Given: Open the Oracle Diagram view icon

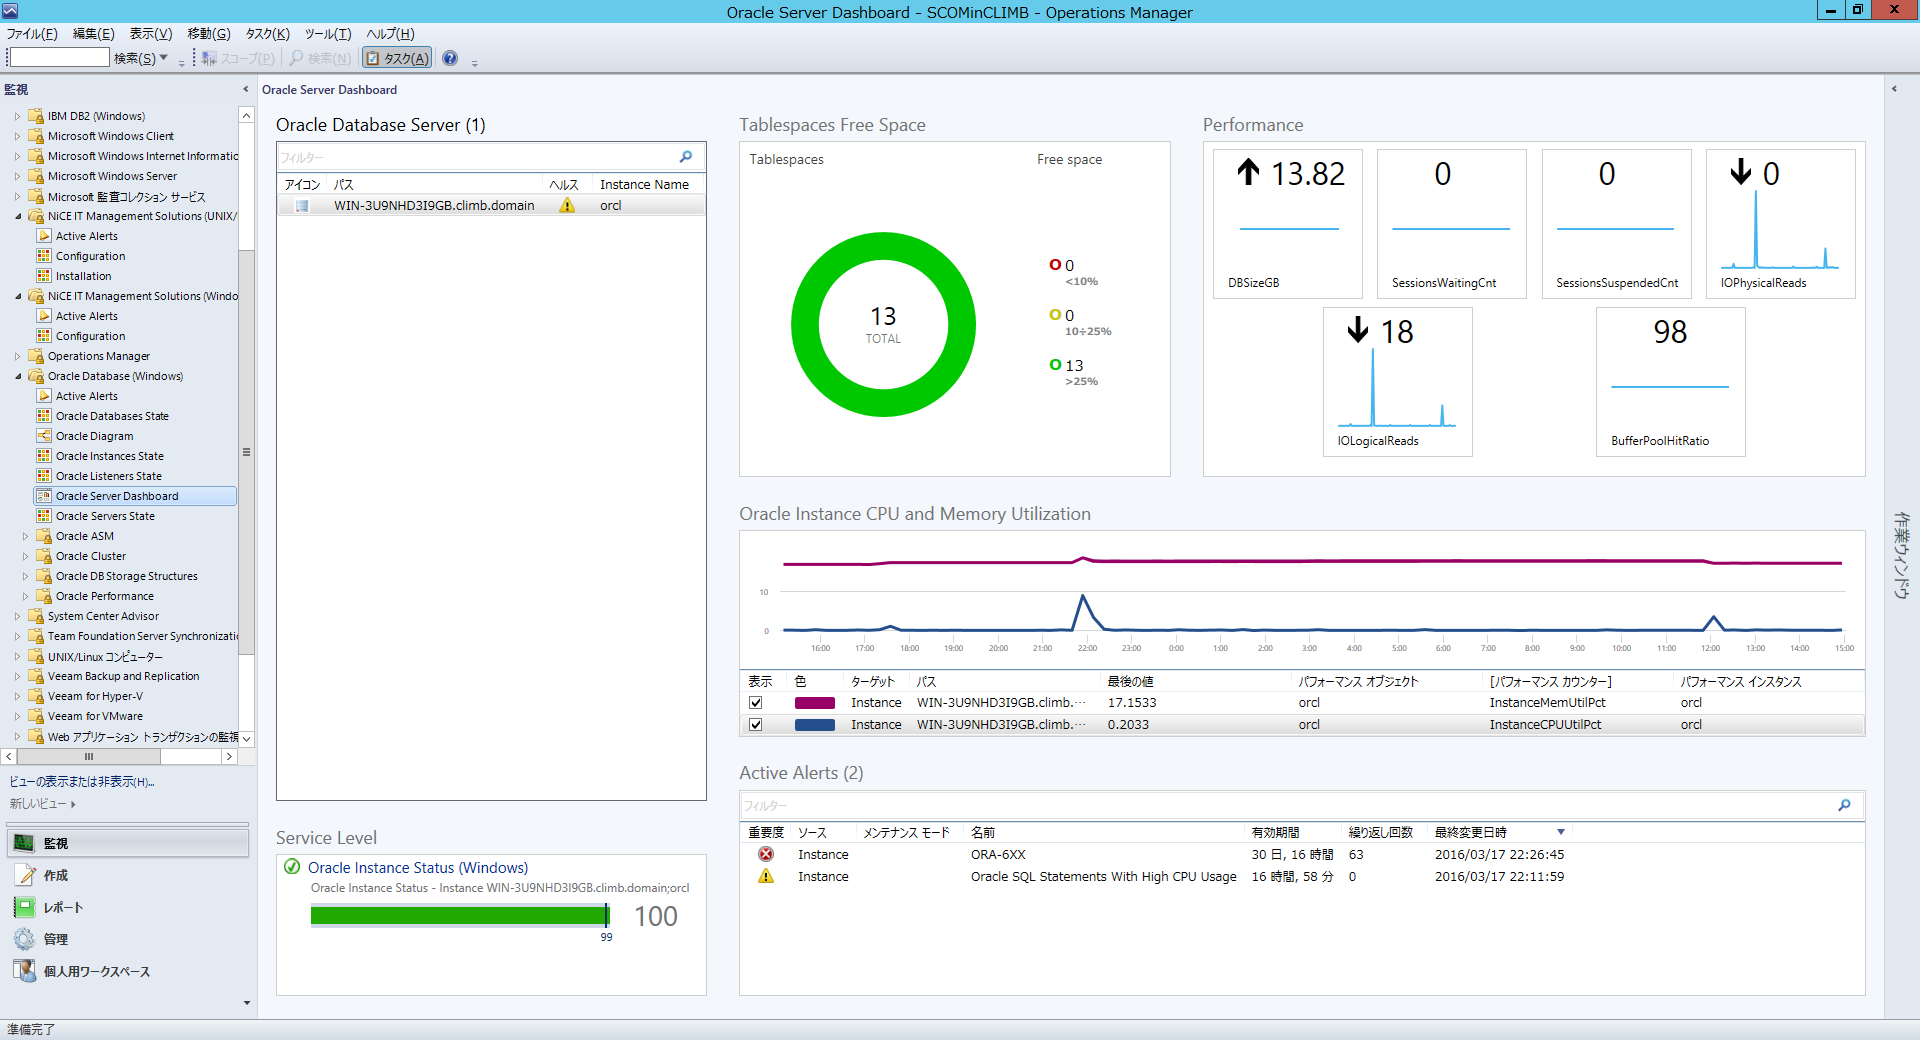Looking at the screenshot, I should pyautogui.click(x=44, y=436).
